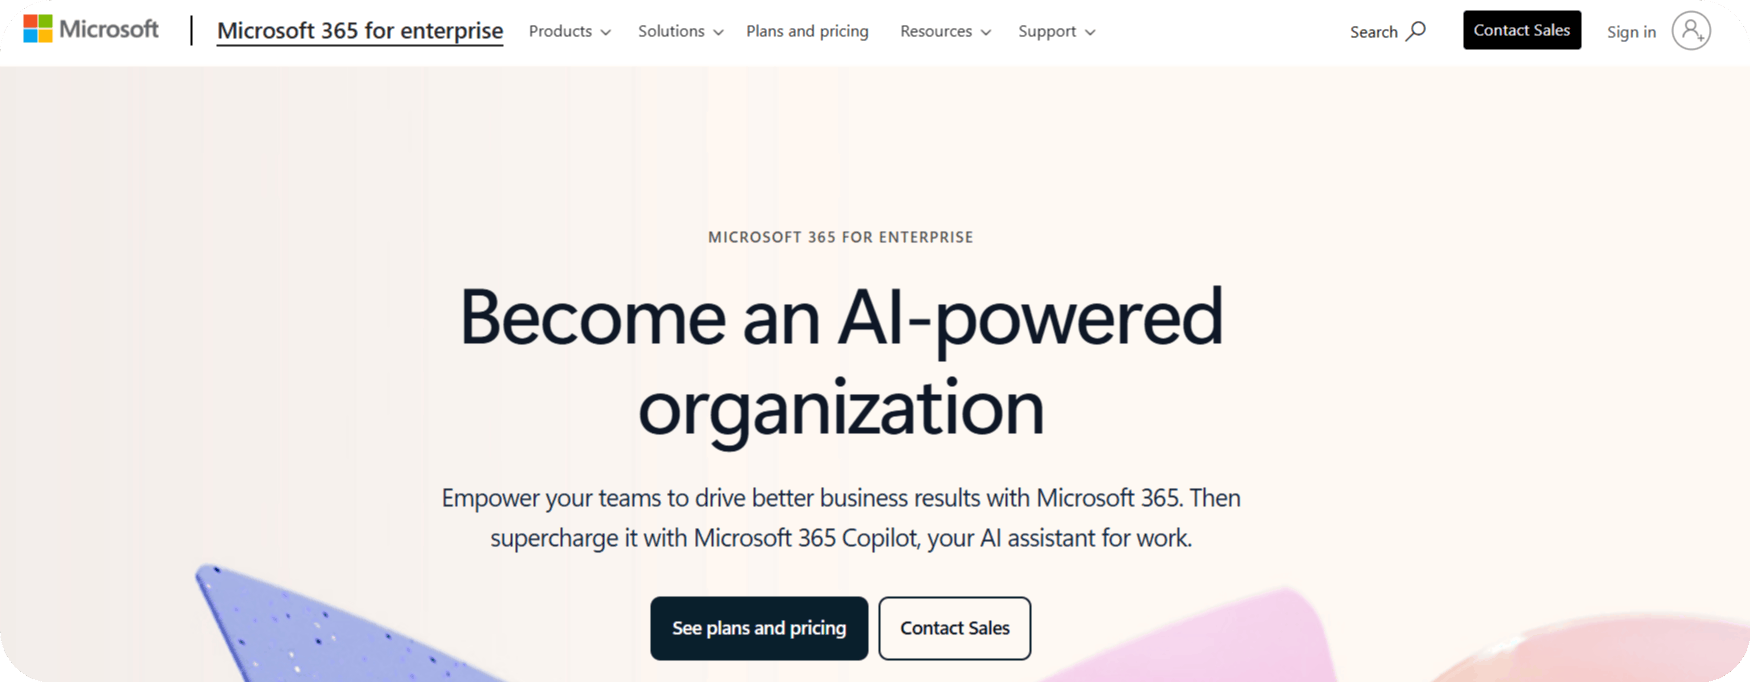Expand the Support dropdown chevron

click(x=1091, y=32)
